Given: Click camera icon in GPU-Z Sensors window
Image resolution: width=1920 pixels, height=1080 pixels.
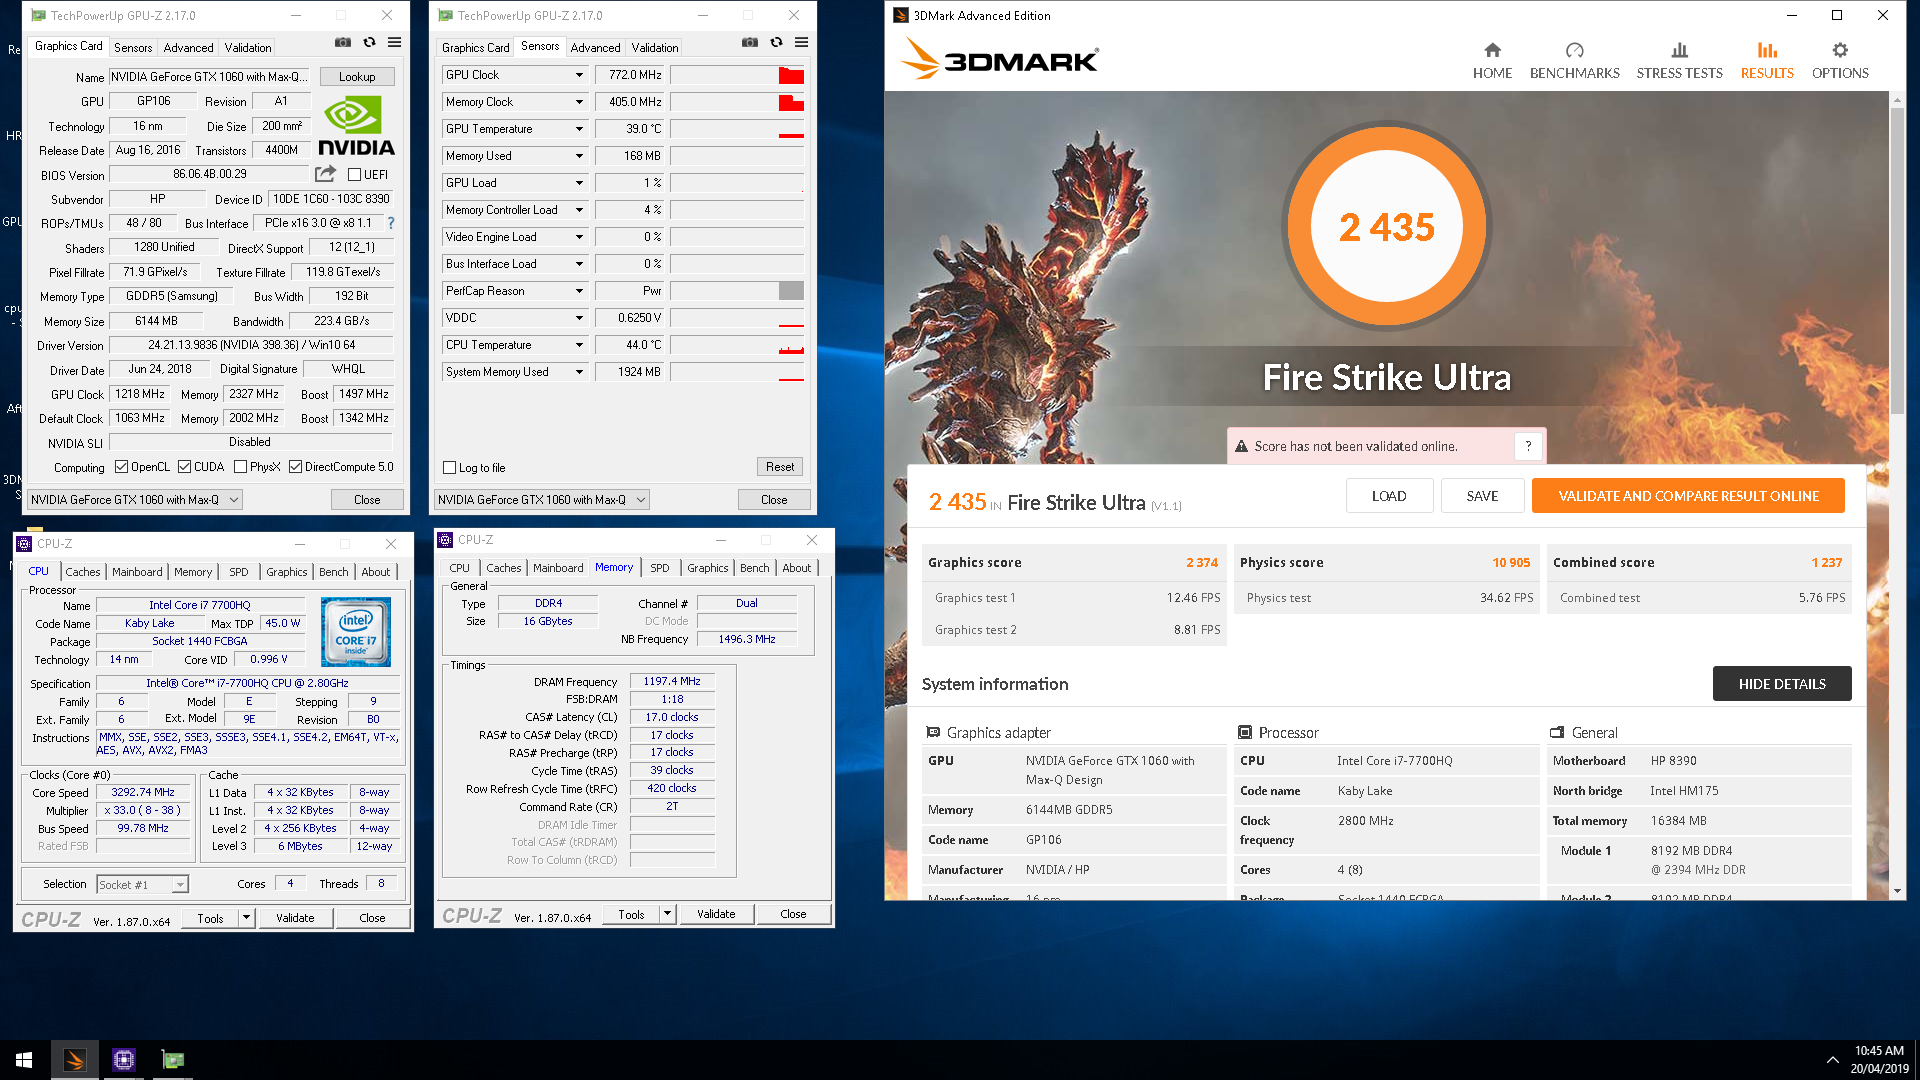Looking at the screenshot, I should tap(750, 42).
